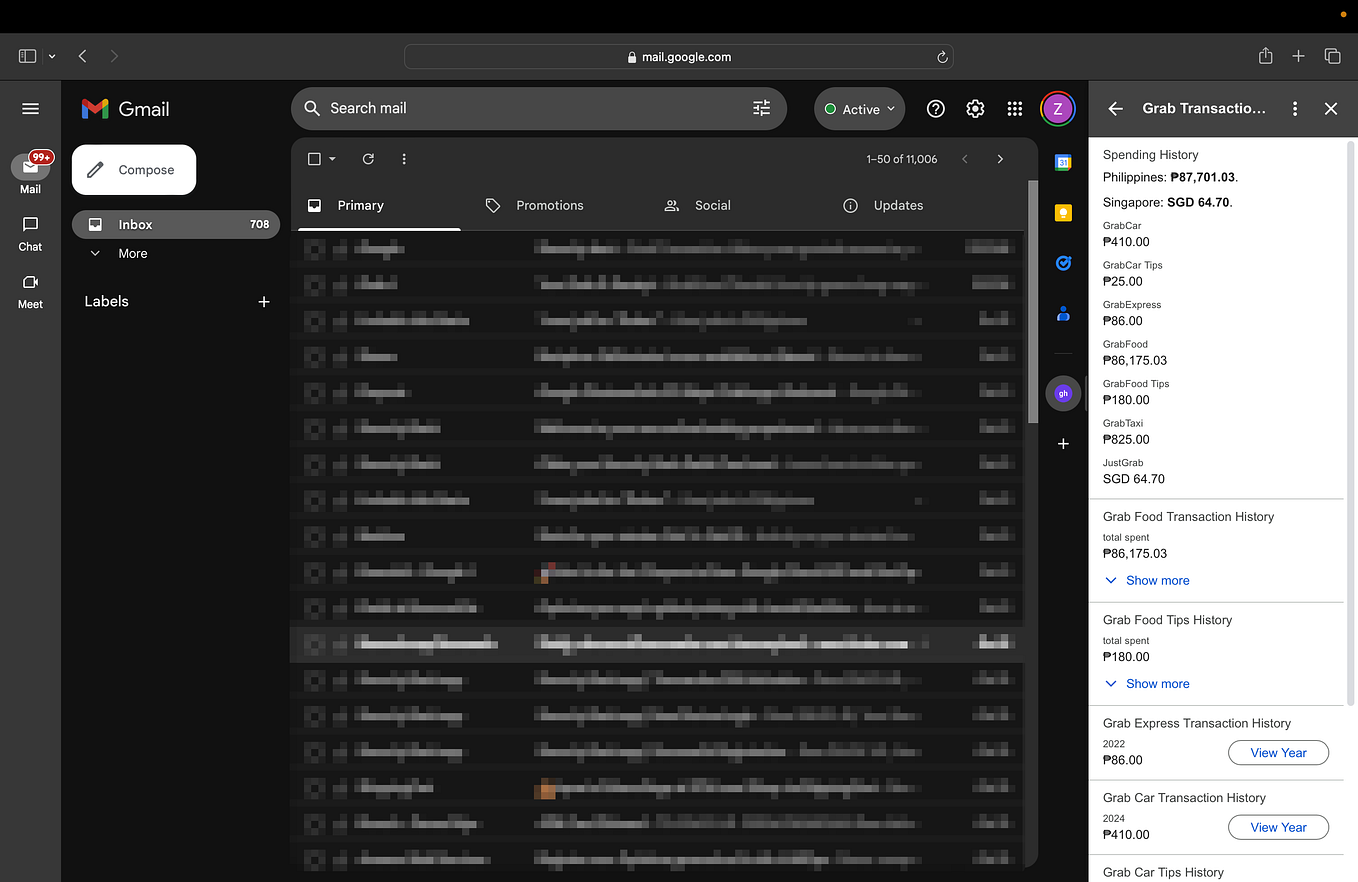Open a new Safari tab

coord(1298,57)
